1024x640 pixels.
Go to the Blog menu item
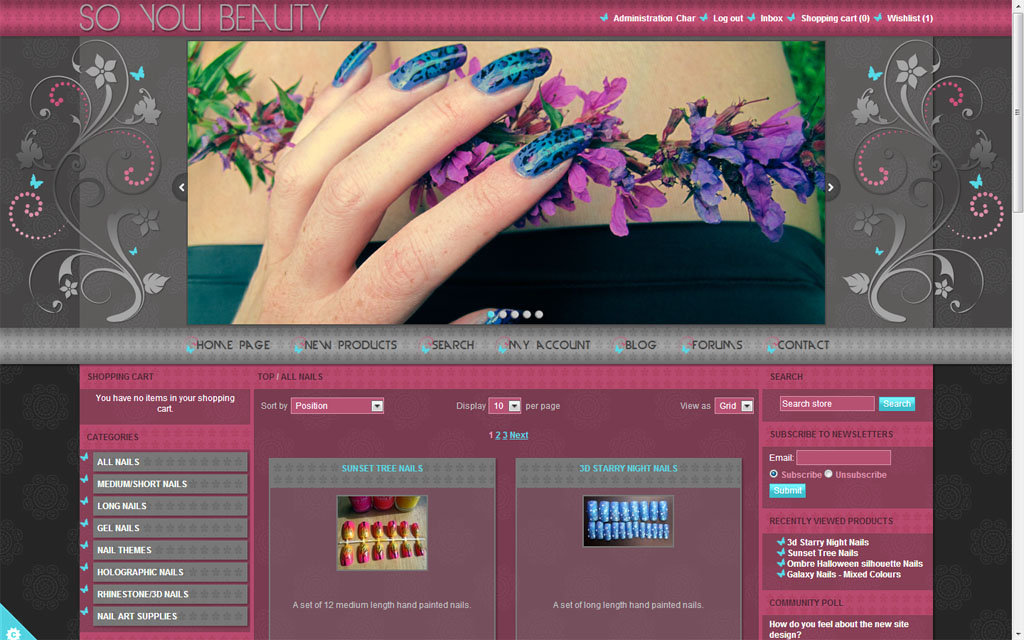[640, 345]
